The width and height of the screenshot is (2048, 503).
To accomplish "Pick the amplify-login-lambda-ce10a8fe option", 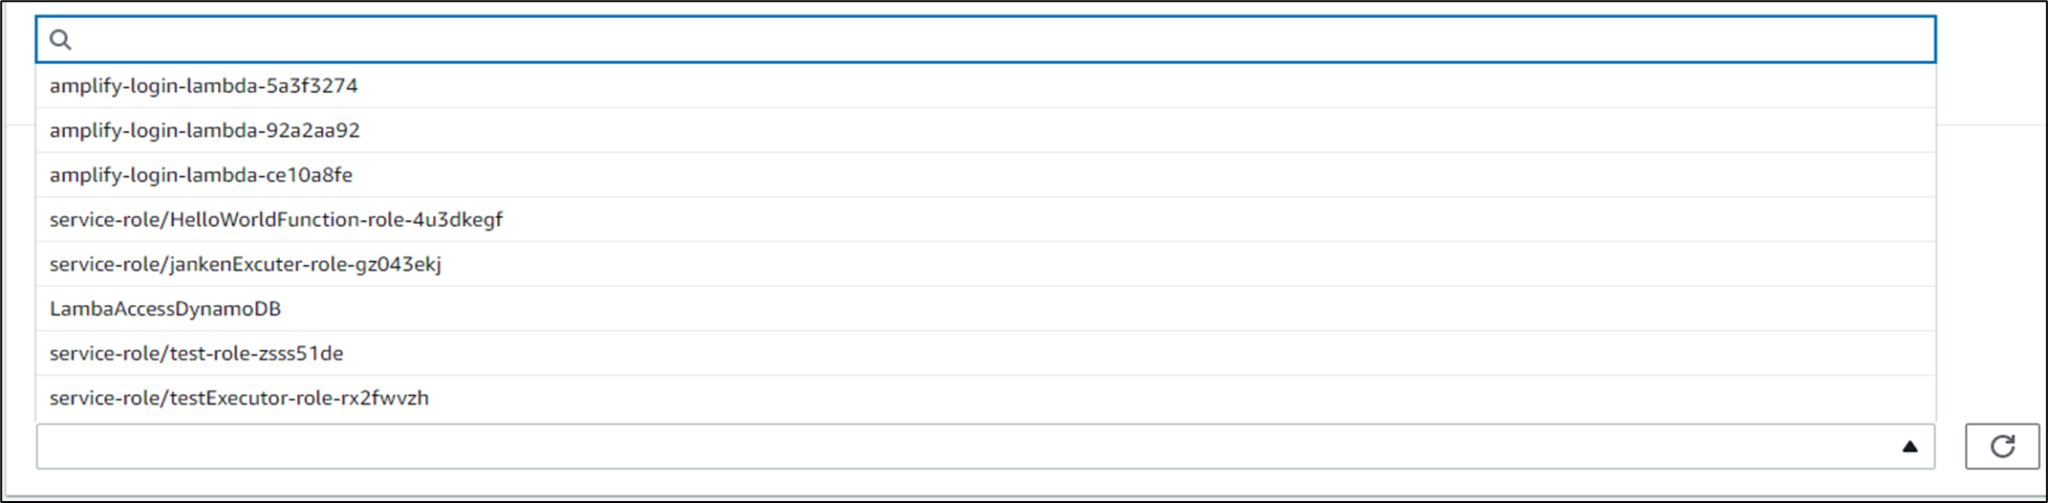I will click(201, 175).
